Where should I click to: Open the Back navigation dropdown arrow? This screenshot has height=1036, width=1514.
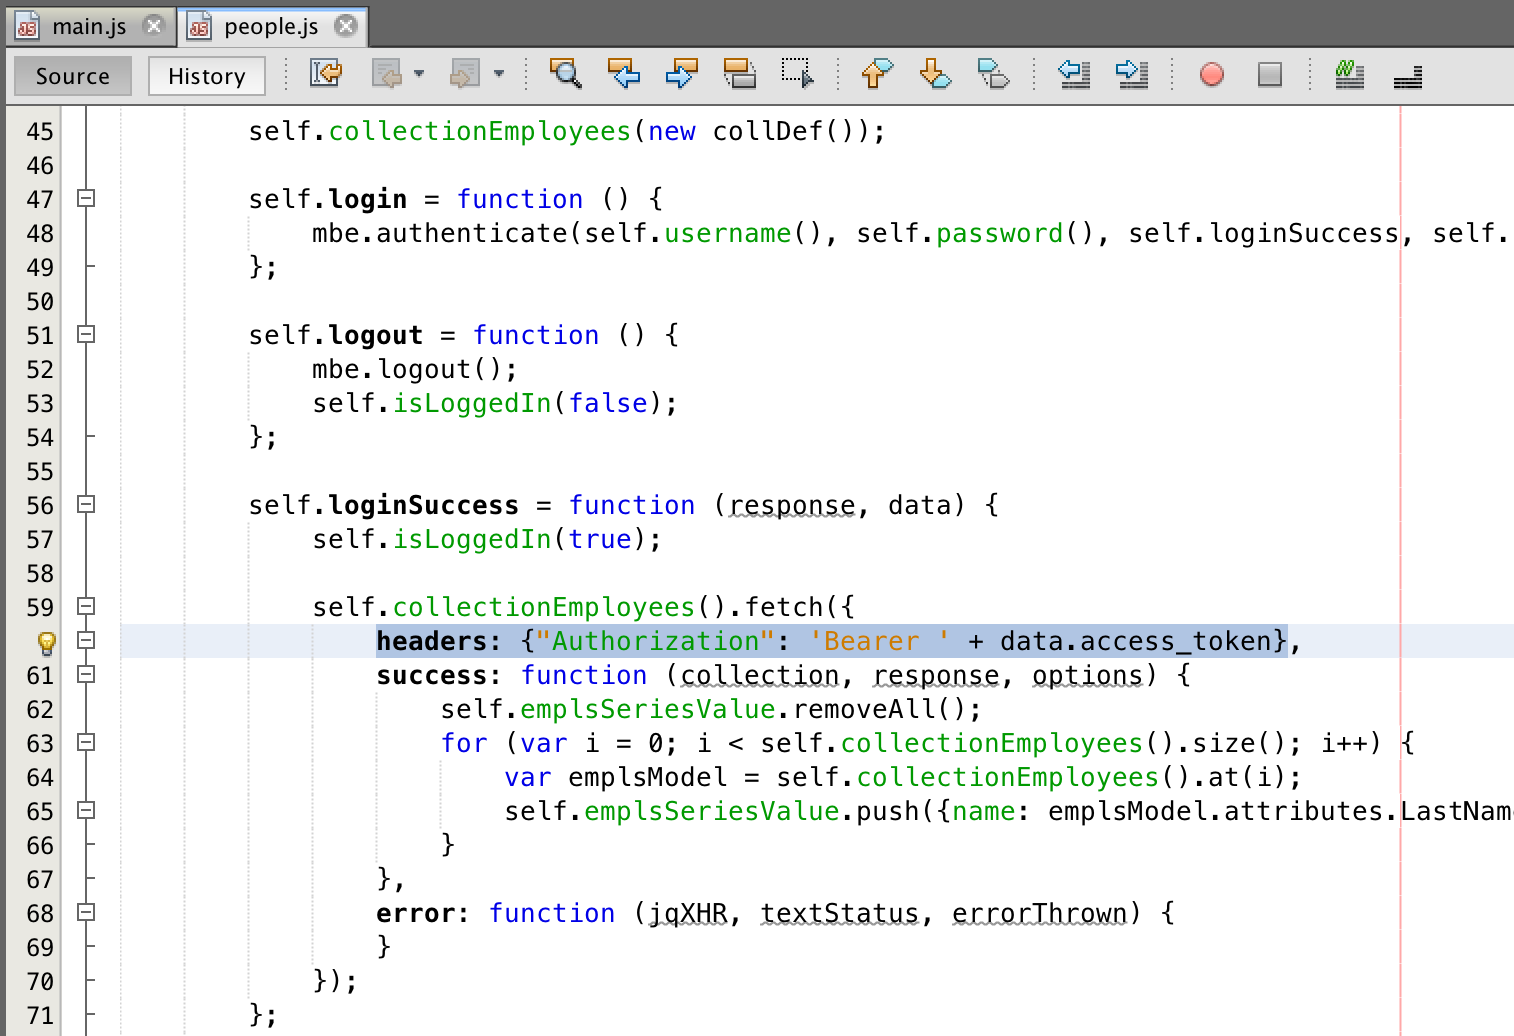coord(420,73)
